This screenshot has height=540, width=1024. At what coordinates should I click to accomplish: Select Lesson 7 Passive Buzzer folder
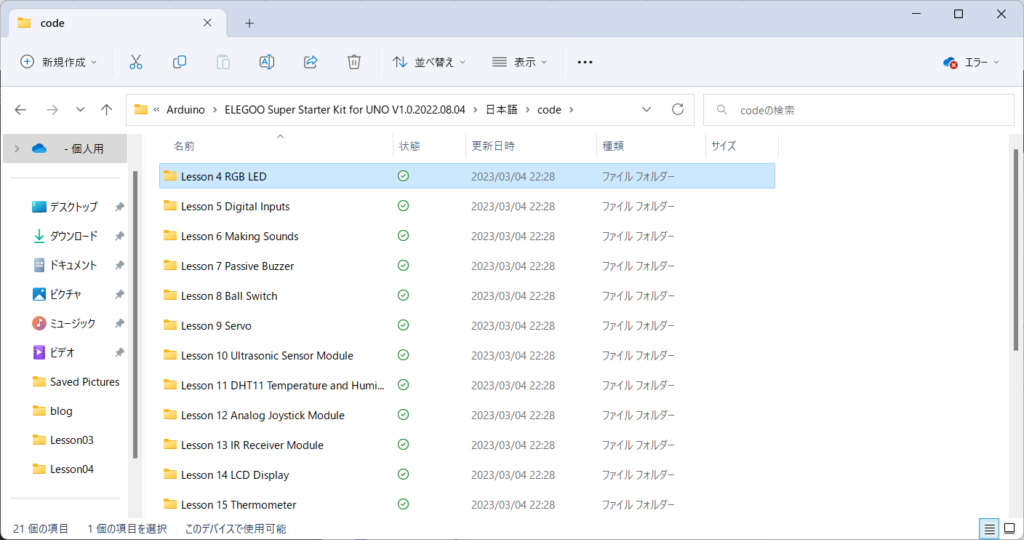click(x=467, y=266)
